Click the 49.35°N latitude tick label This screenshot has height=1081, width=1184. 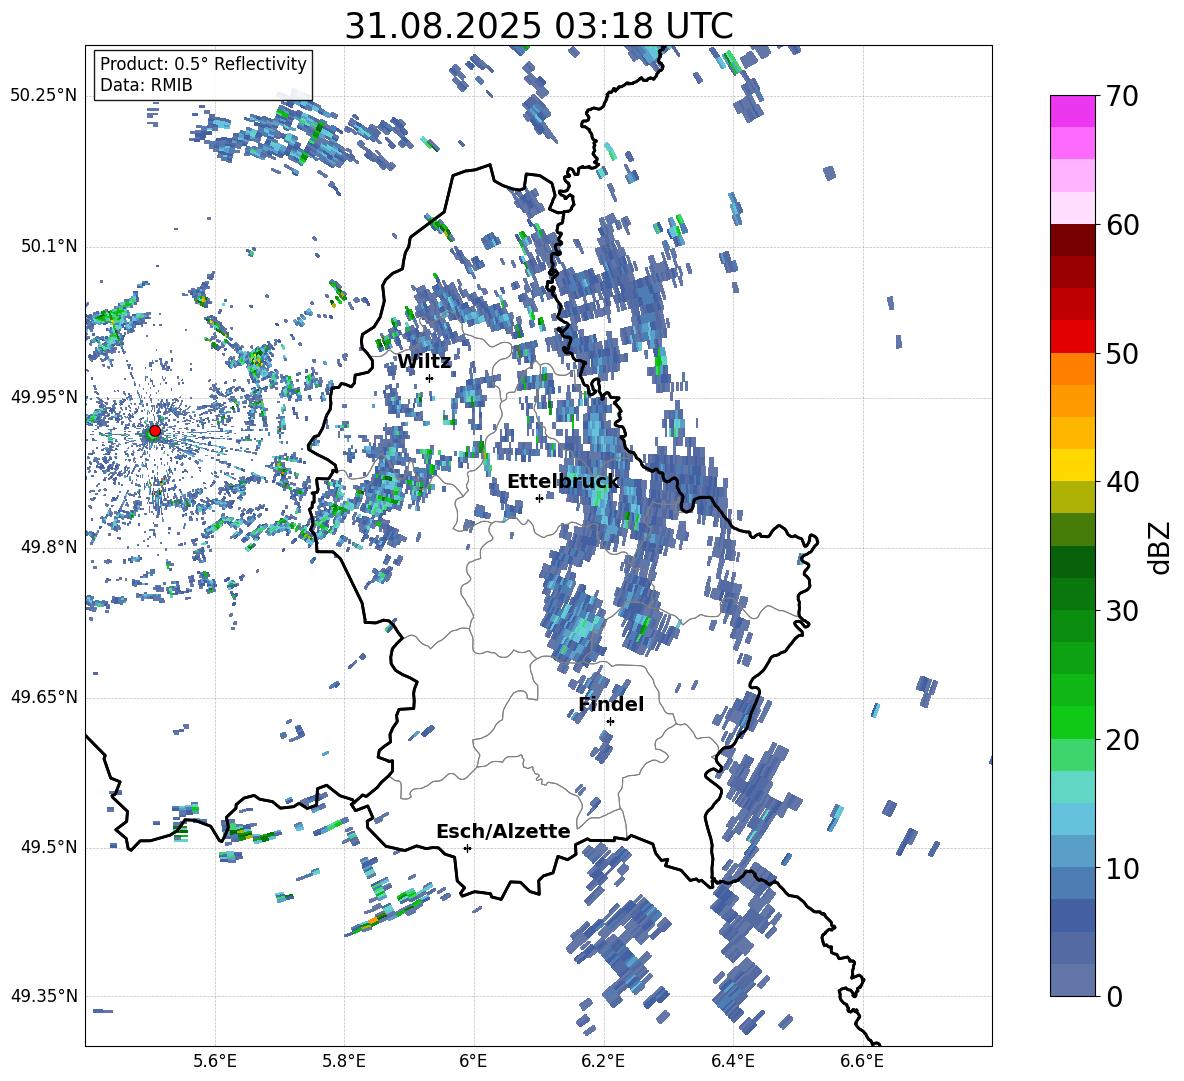coord(44,996)
